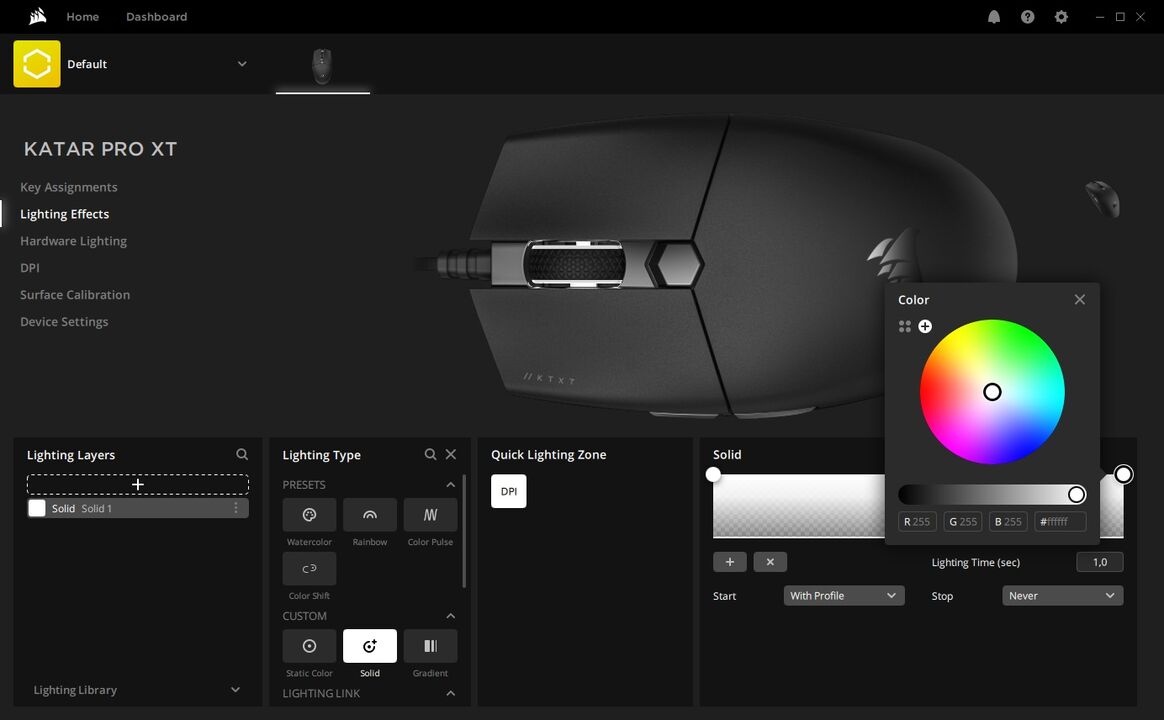The image size is (1164, 720).
Task: Open the notifications bell
Action: tap(994, 16)
